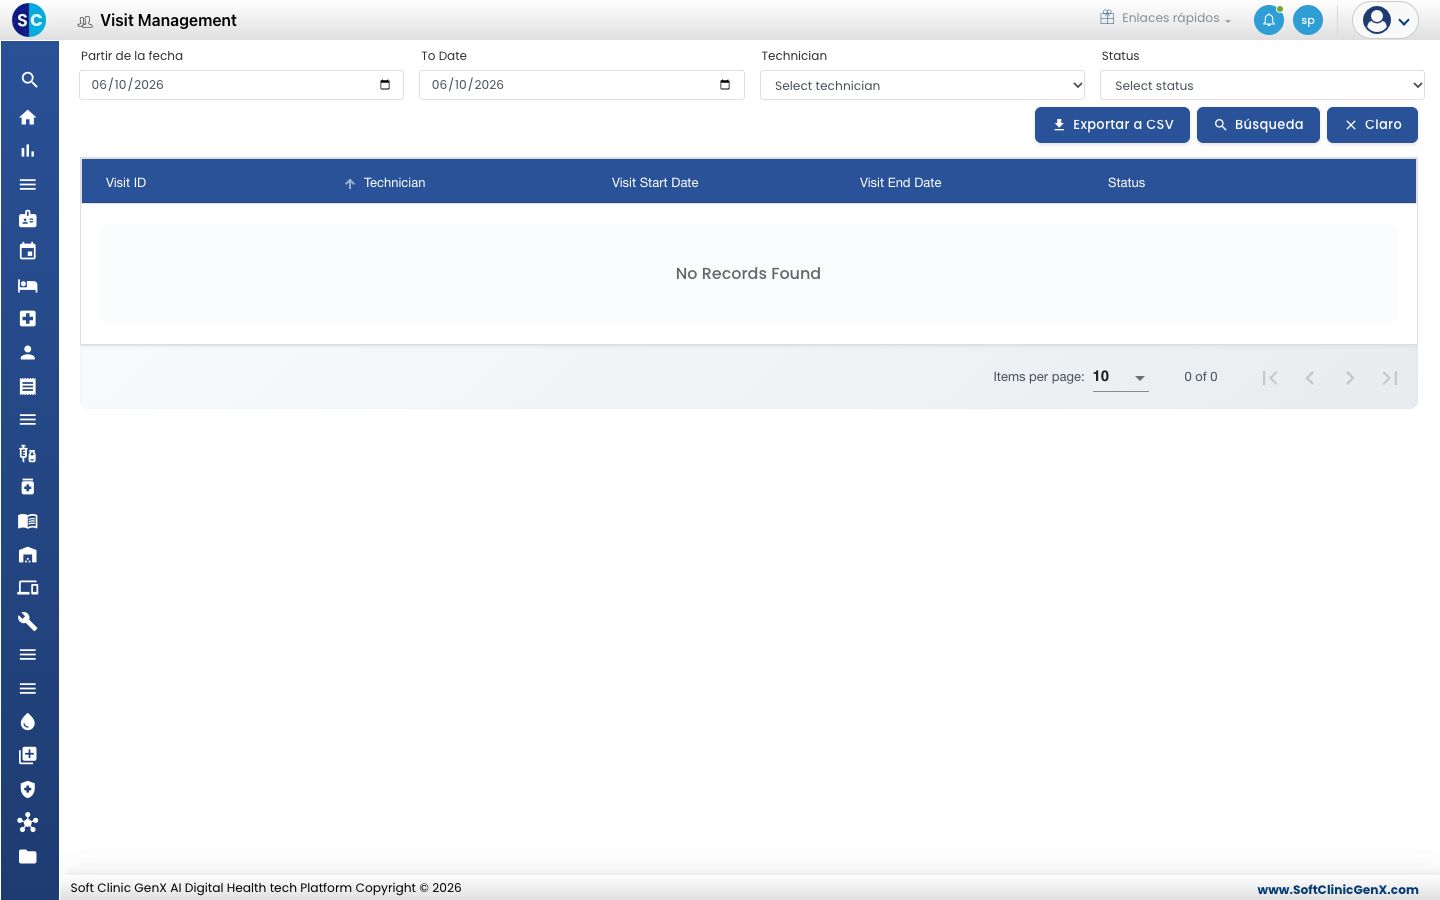Open the hub network icon in the sidebar
The image size is (1440, 900).
[28, 823]
